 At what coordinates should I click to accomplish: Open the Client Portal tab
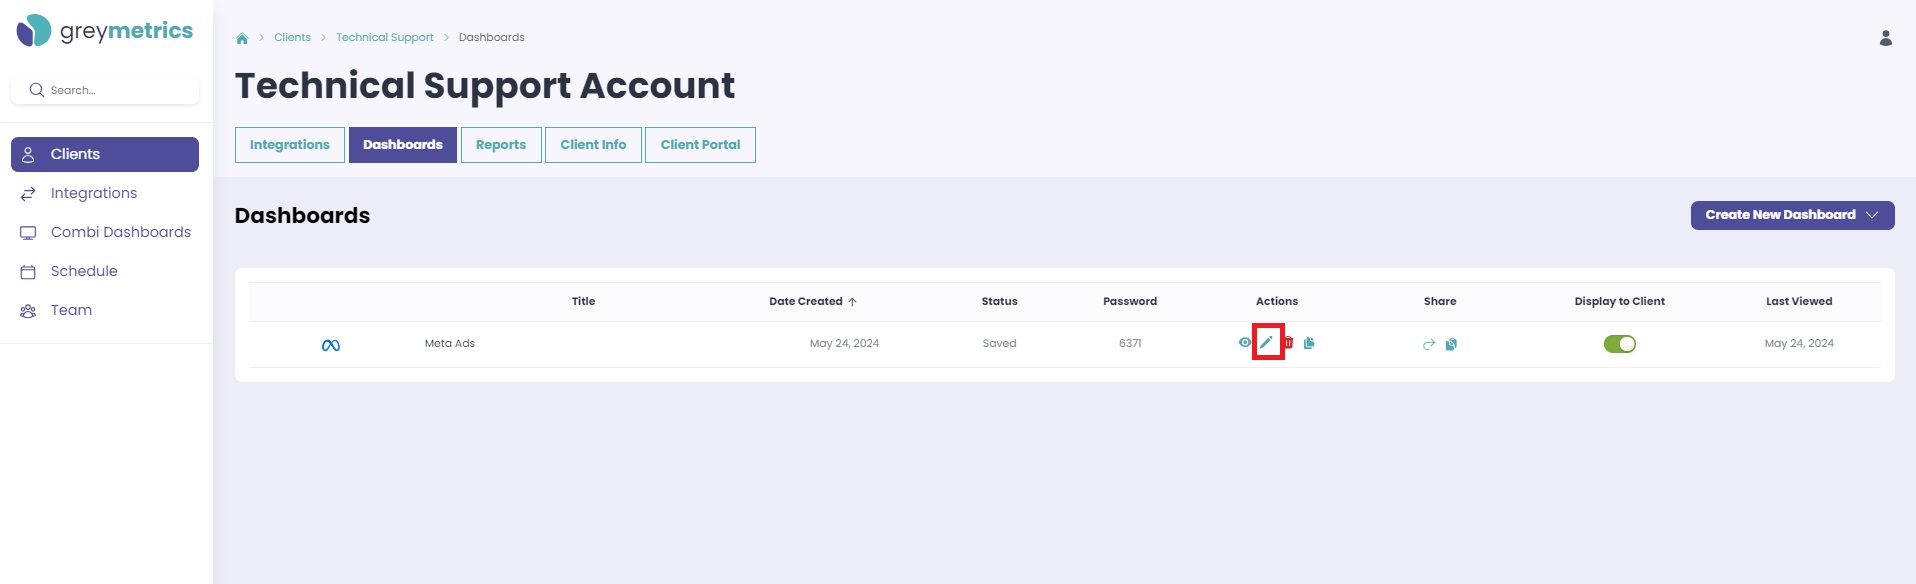pos(700,145)
